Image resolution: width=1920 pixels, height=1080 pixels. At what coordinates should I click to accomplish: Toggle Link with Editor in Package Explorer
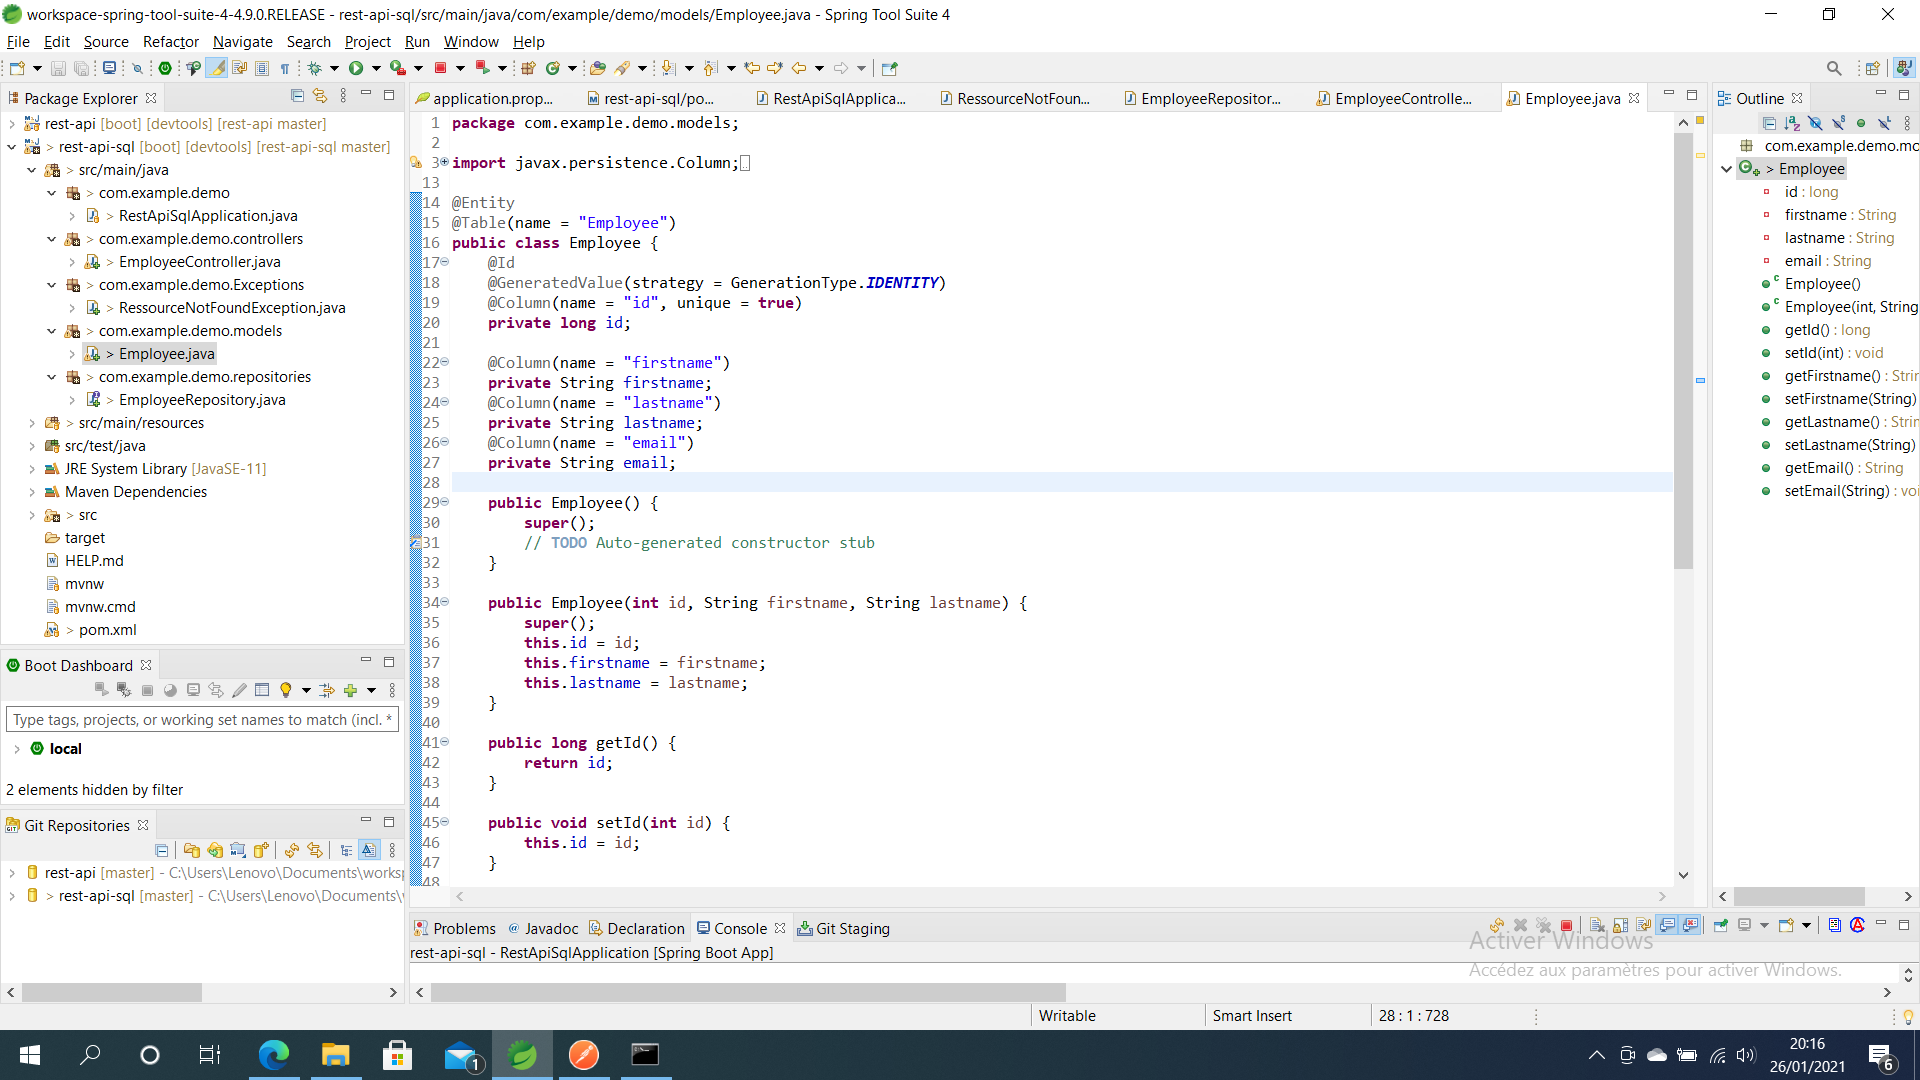pos(320,96)
